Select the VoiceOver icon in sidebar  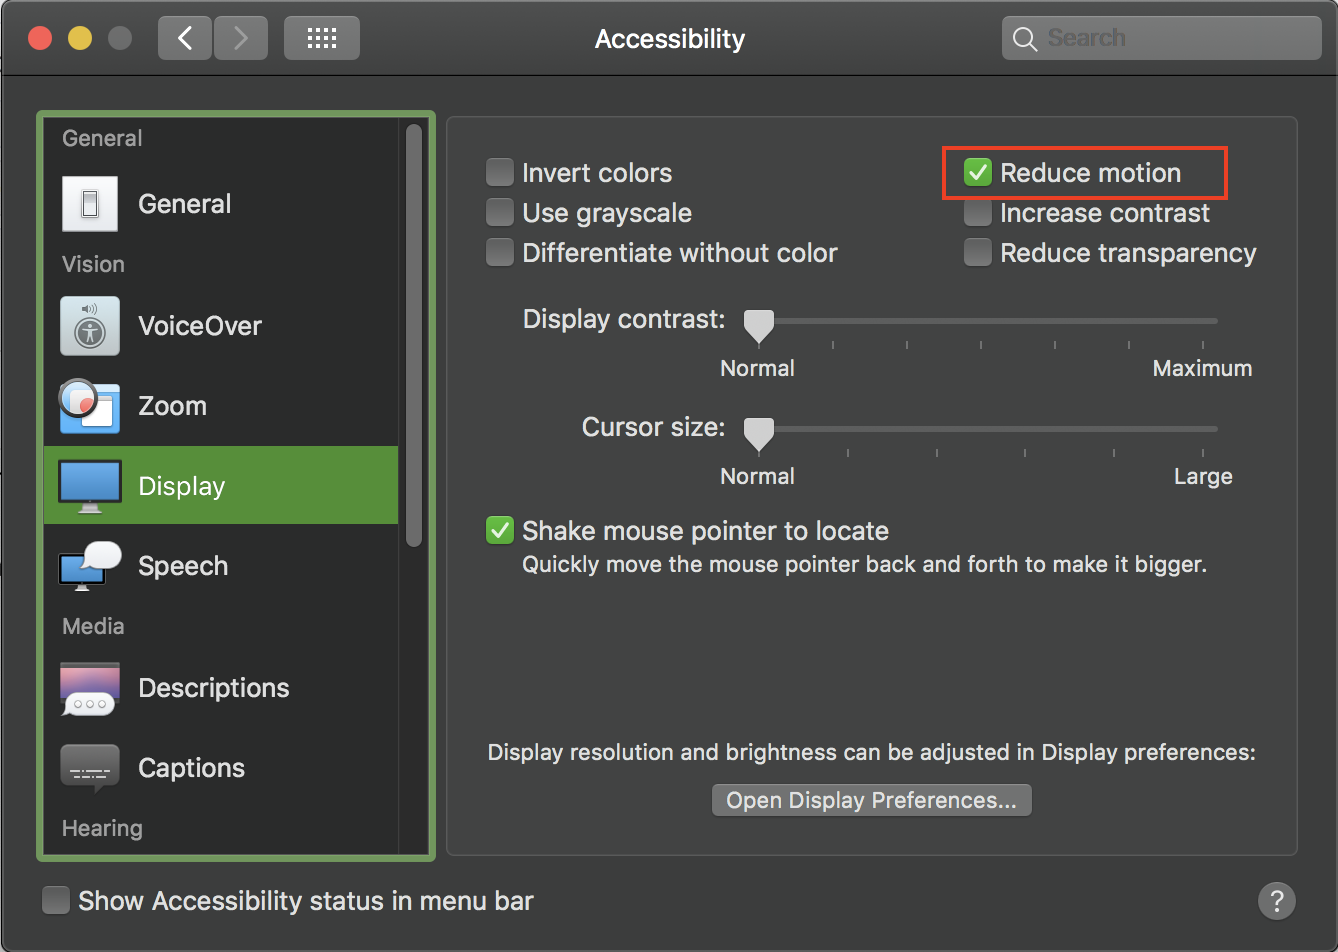90,326
